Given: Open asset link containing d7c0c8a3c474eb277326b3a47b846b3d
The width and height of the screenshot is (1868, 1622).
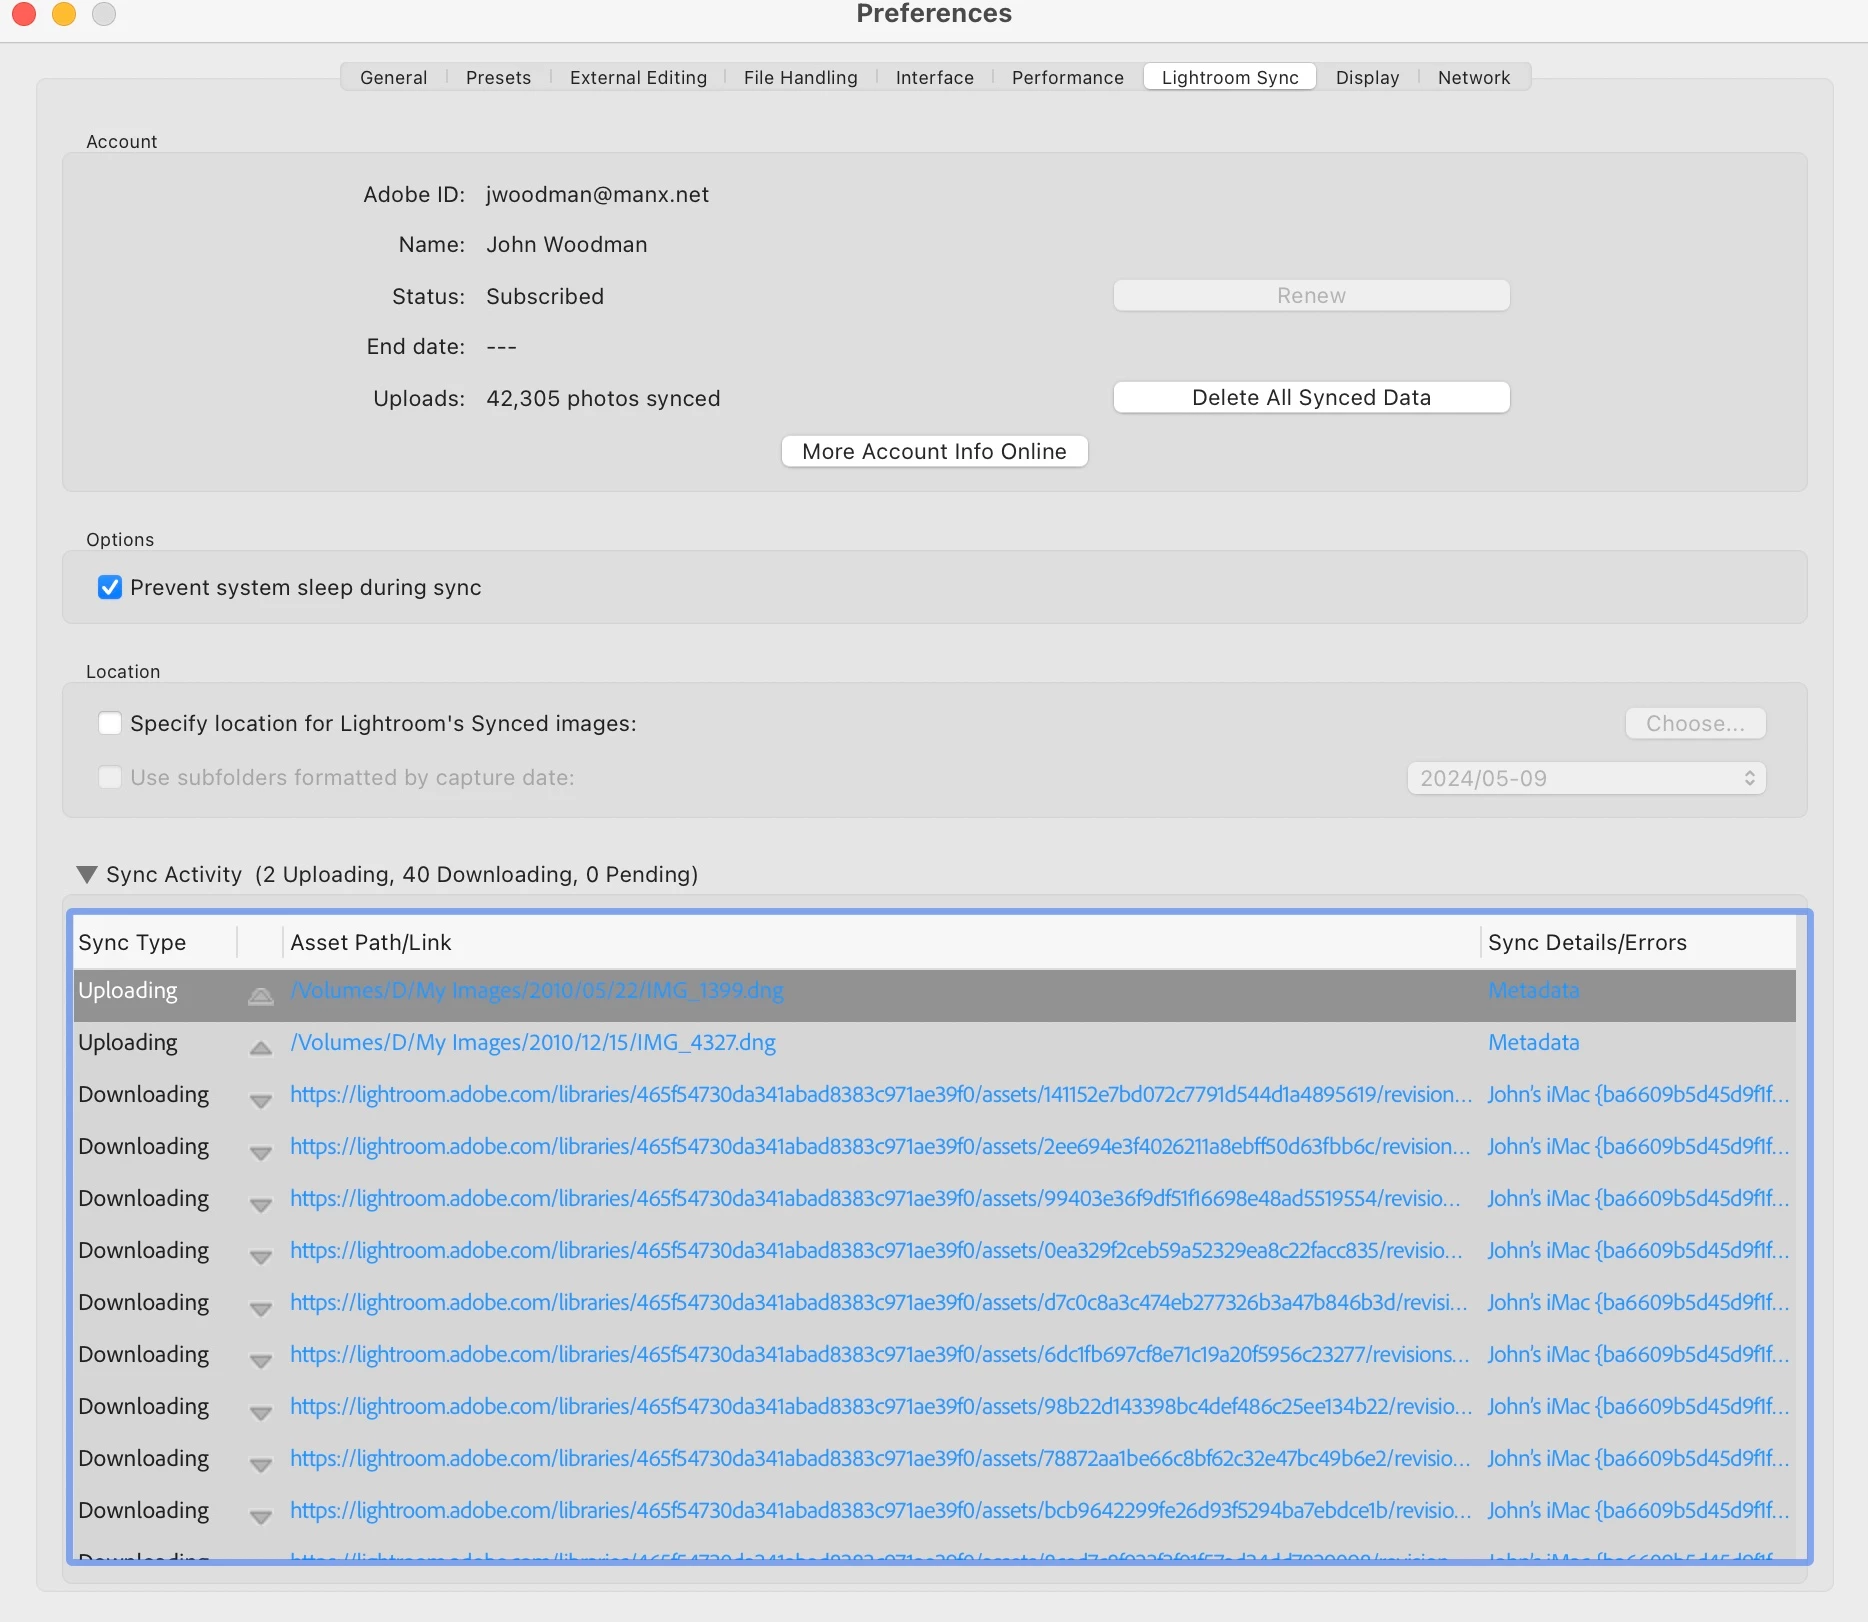Looking at the screenshot, I should click(879, 1303).
